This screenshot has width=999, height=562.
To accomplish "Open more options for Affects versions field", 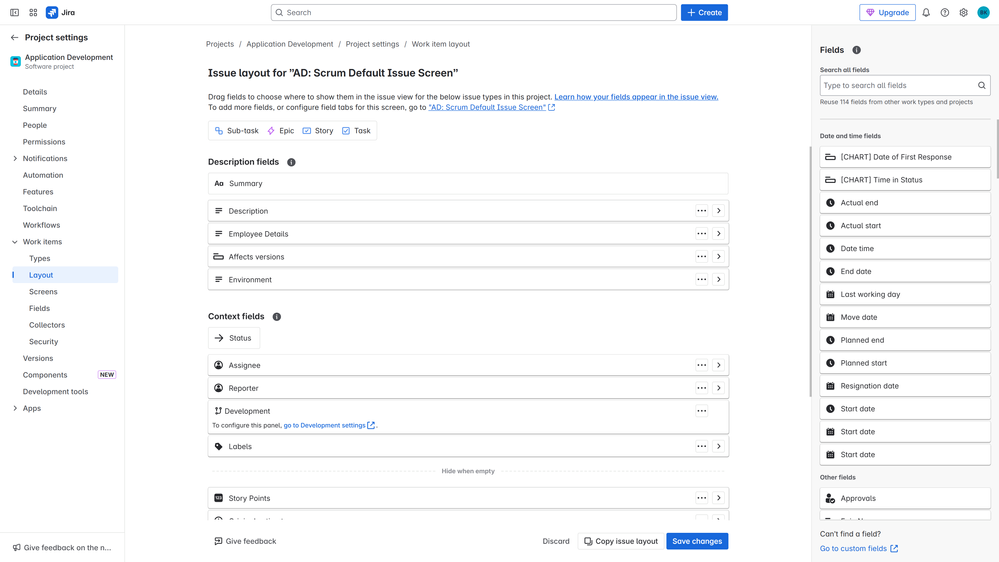I will pyautogui.click(x=701, y=257).
